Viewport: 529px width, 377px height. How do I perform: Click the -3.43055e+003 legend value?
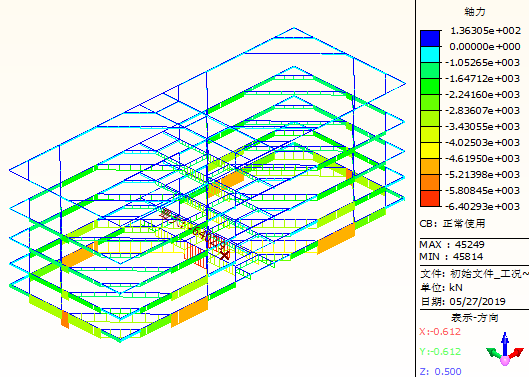[x=483, y=127]
